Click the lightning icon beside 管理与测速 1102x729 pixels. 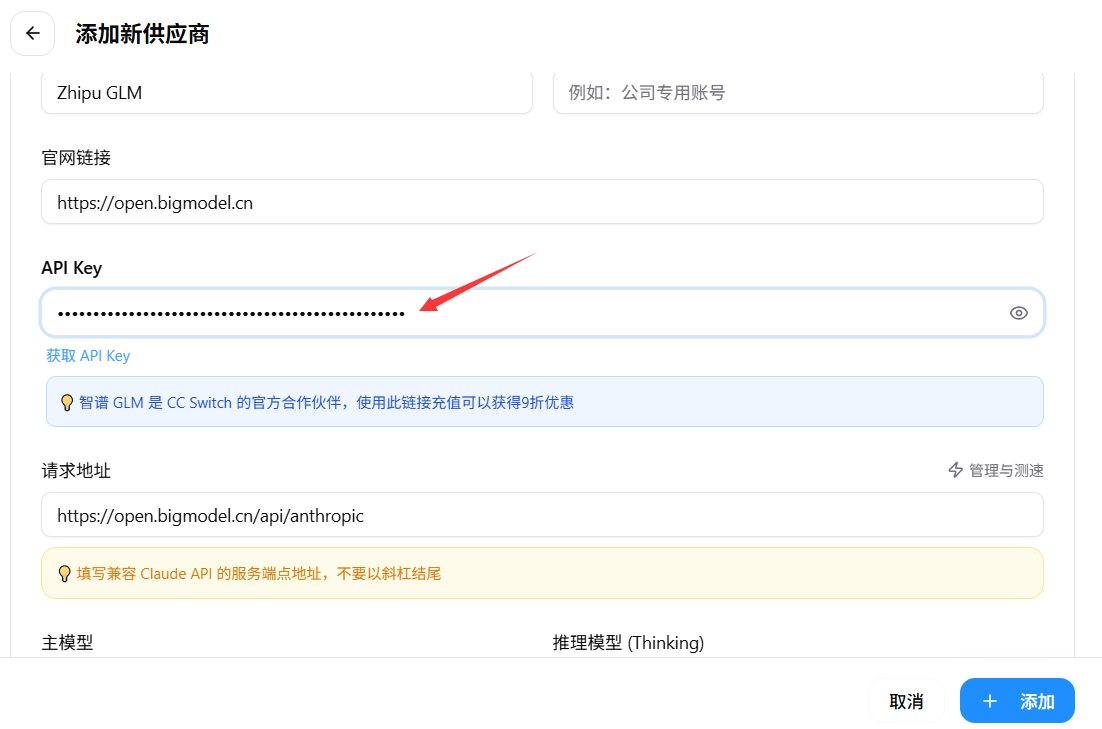[955, 470]
